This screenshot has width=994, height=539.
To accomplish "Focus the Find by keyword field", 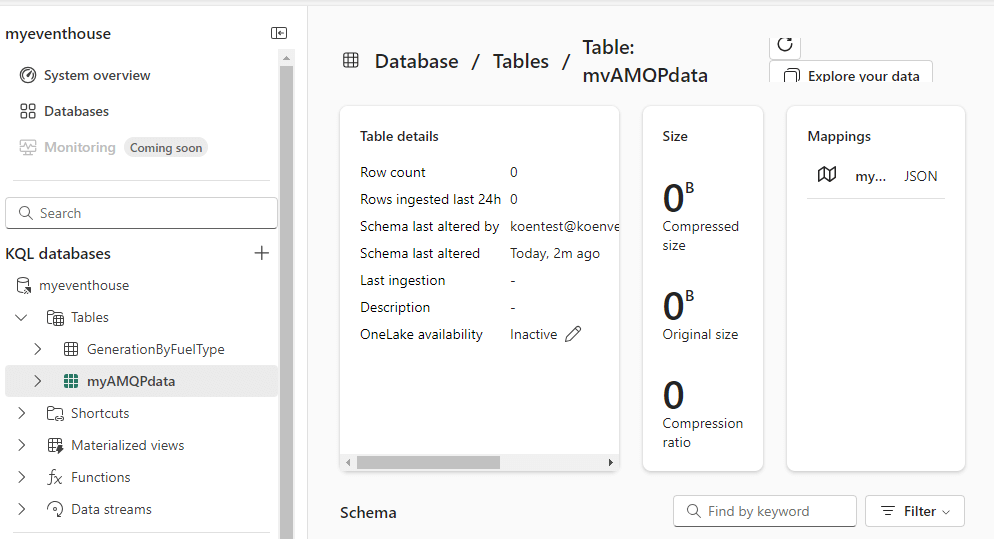I will coord(765,511).
